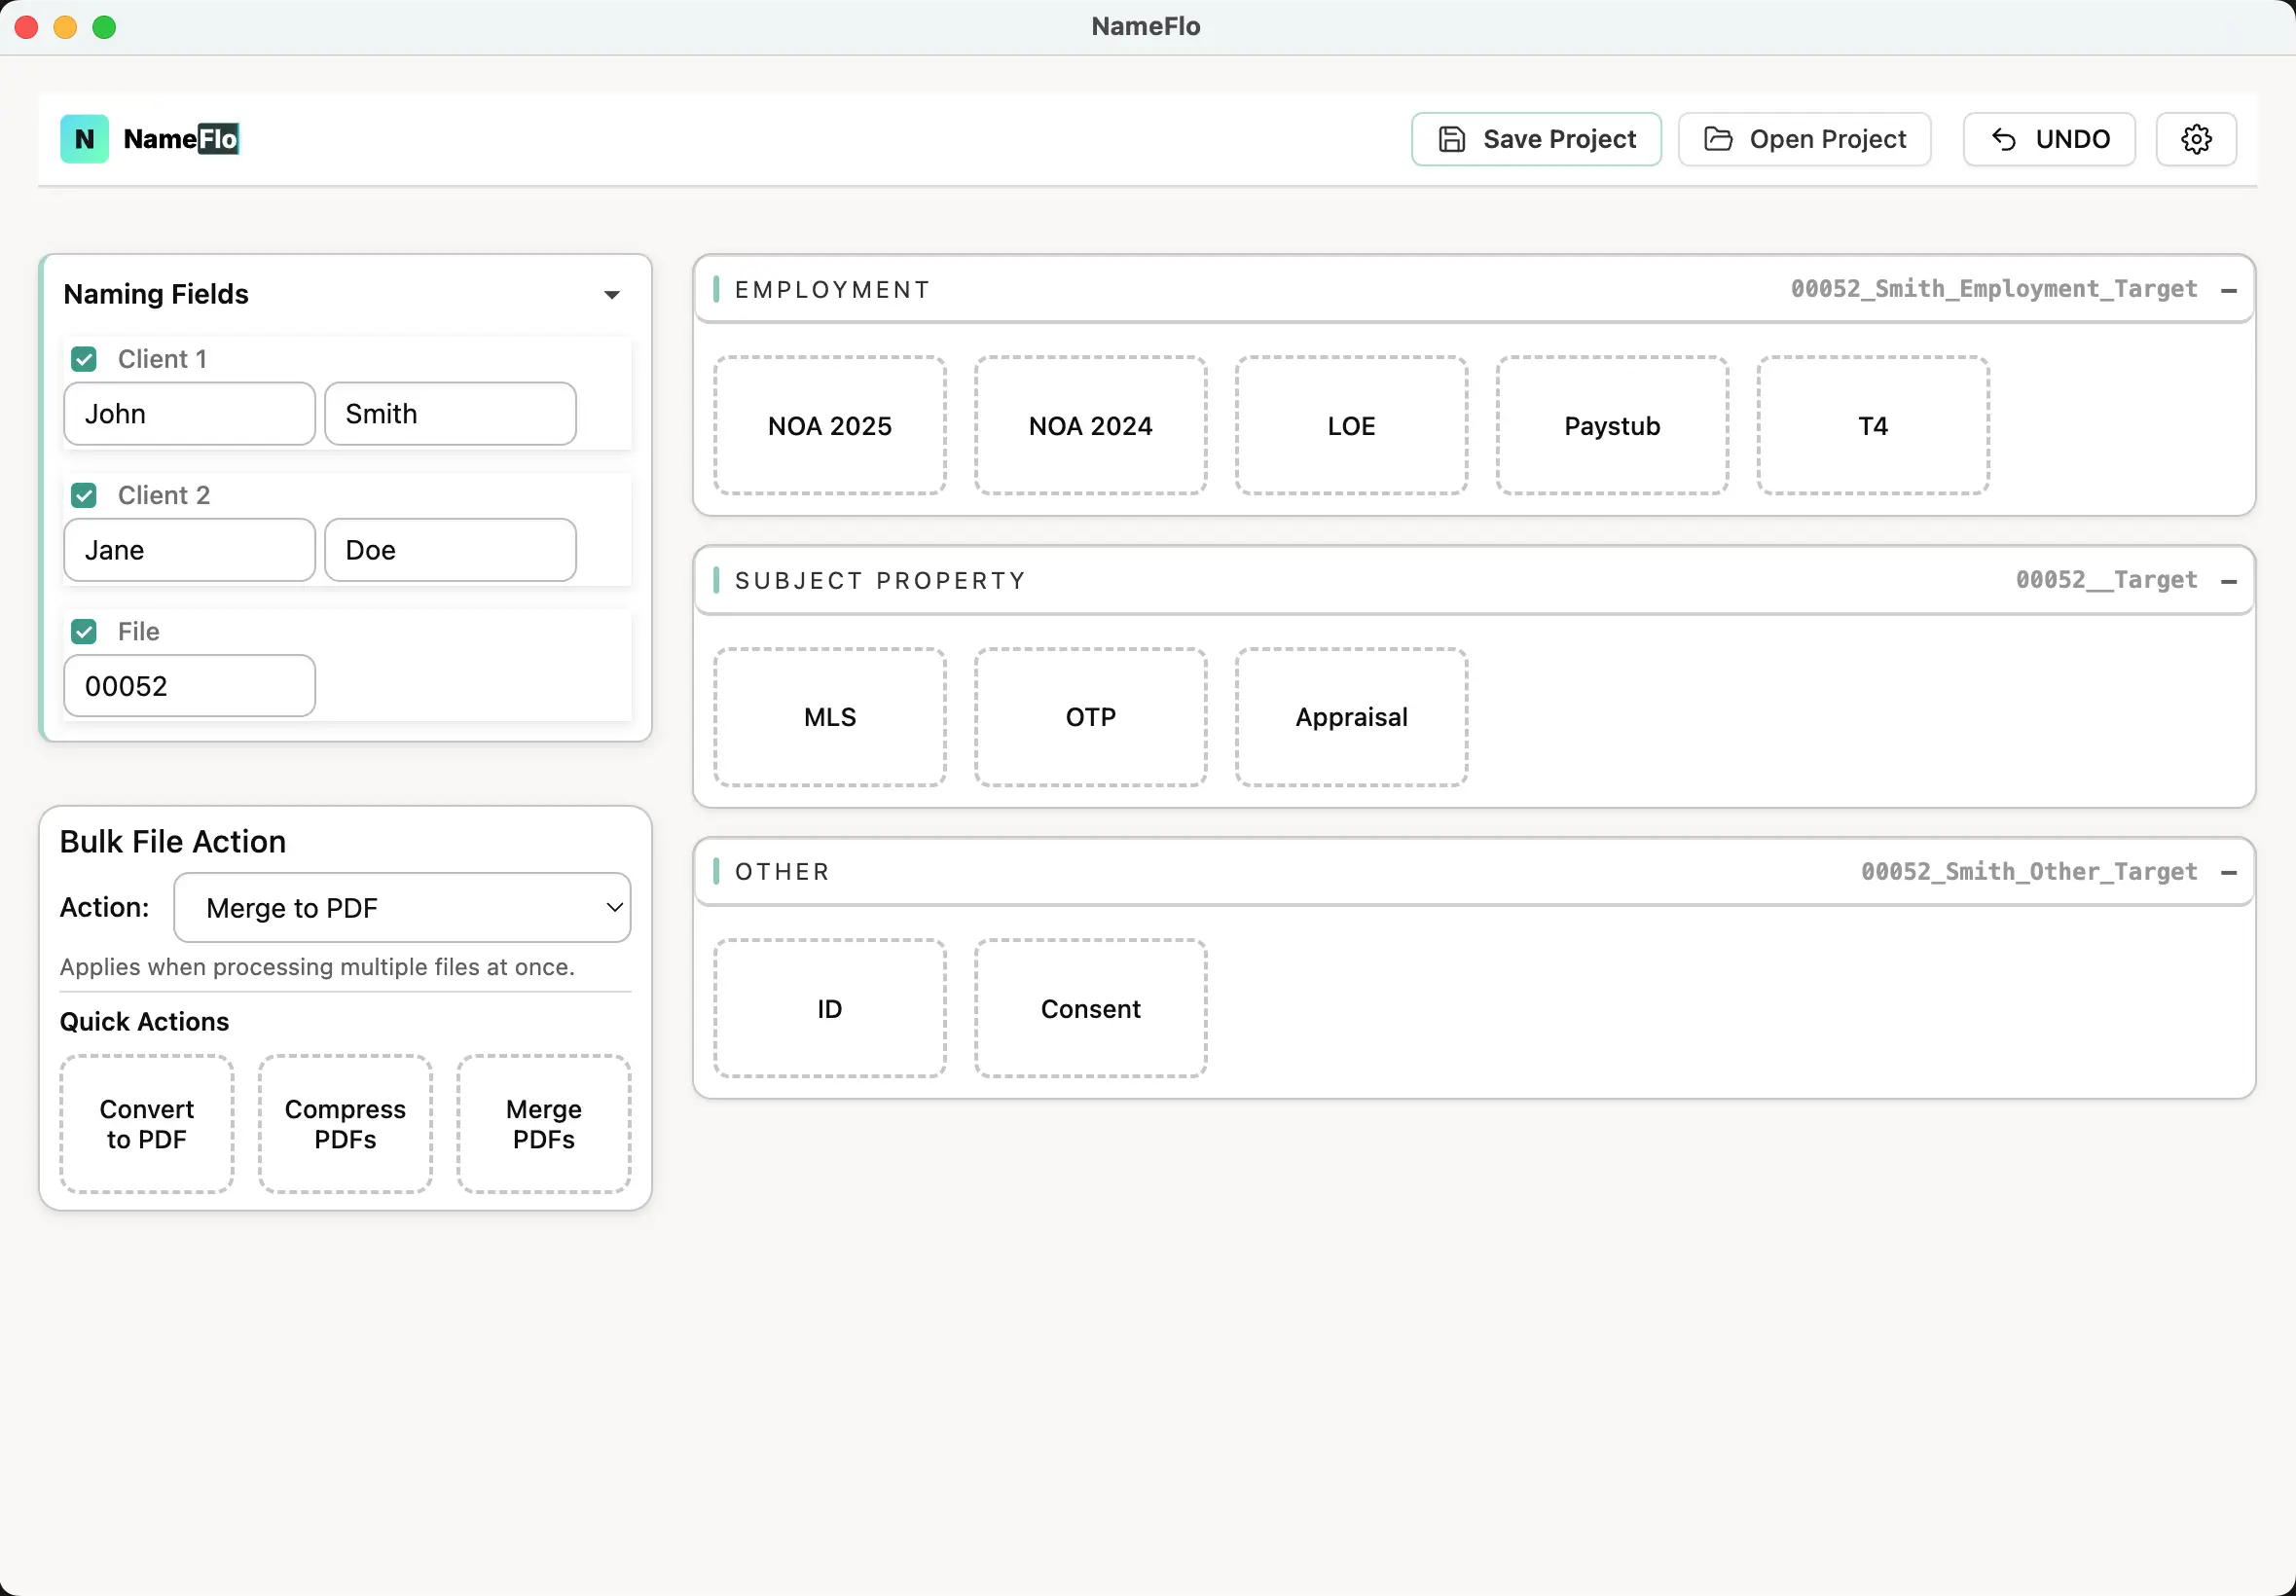Click the Consent tile under Other
Image resolution: width=2296 pixels, height=1596 pixels.
(x=1090, y=1008)
